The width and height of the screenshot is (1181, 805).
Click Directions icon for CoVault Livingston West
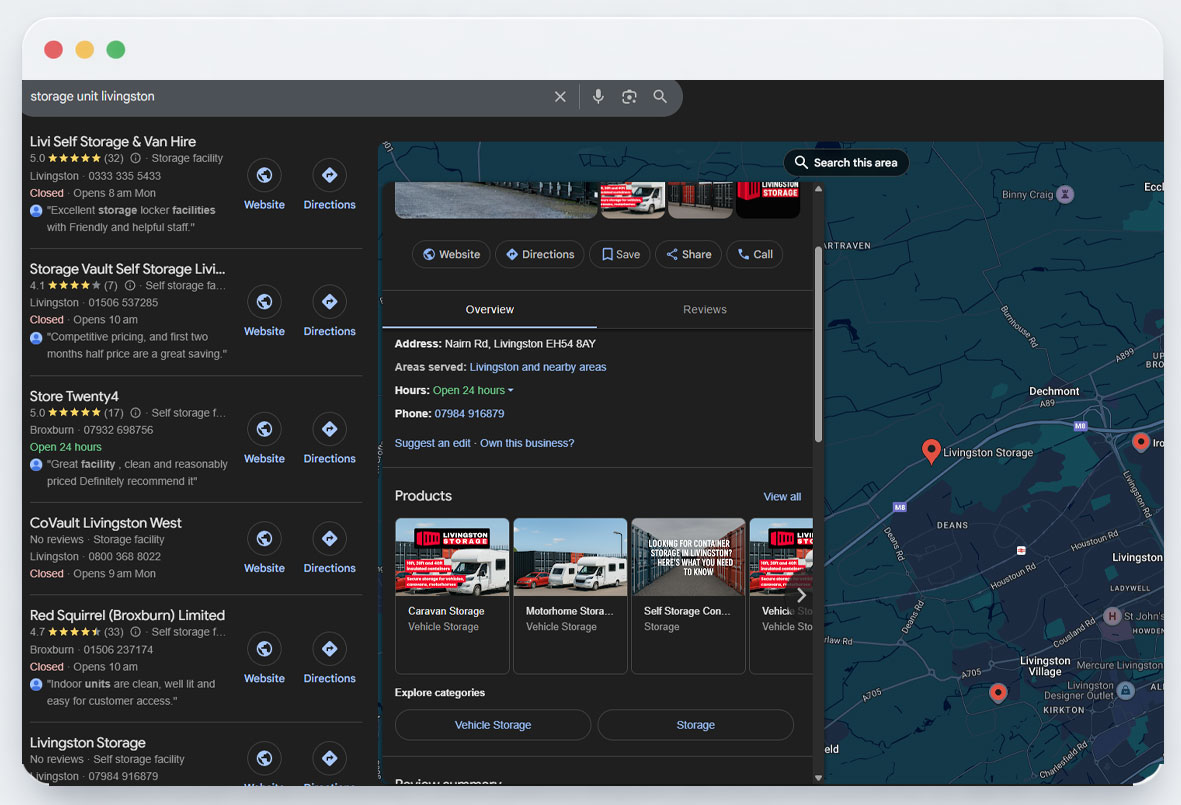click(x=329, y=539)
